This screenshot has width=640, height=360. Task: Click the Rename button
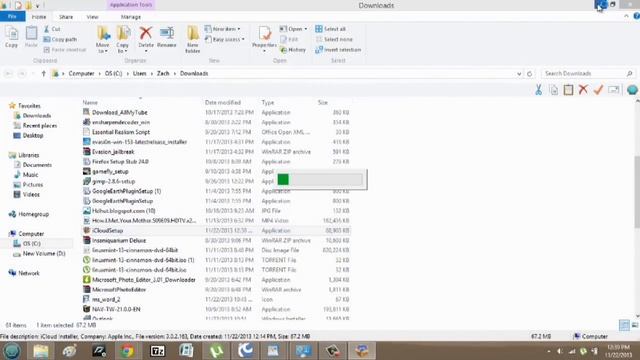167,37
